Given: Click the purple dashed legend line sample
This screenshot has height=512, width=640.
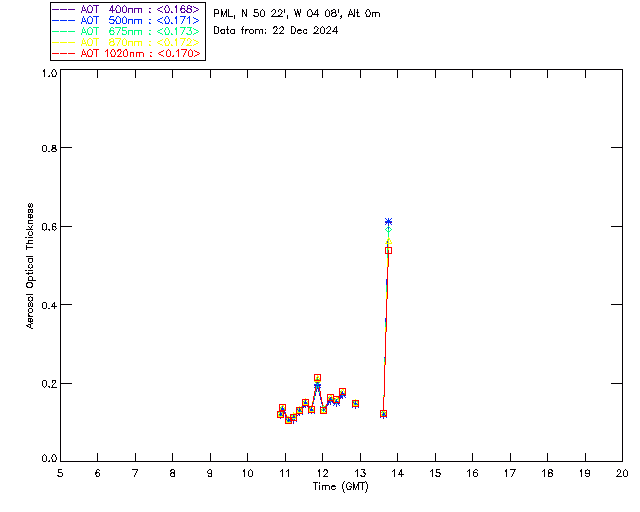Looking at the screenshot, I should [x=64, y=9].
